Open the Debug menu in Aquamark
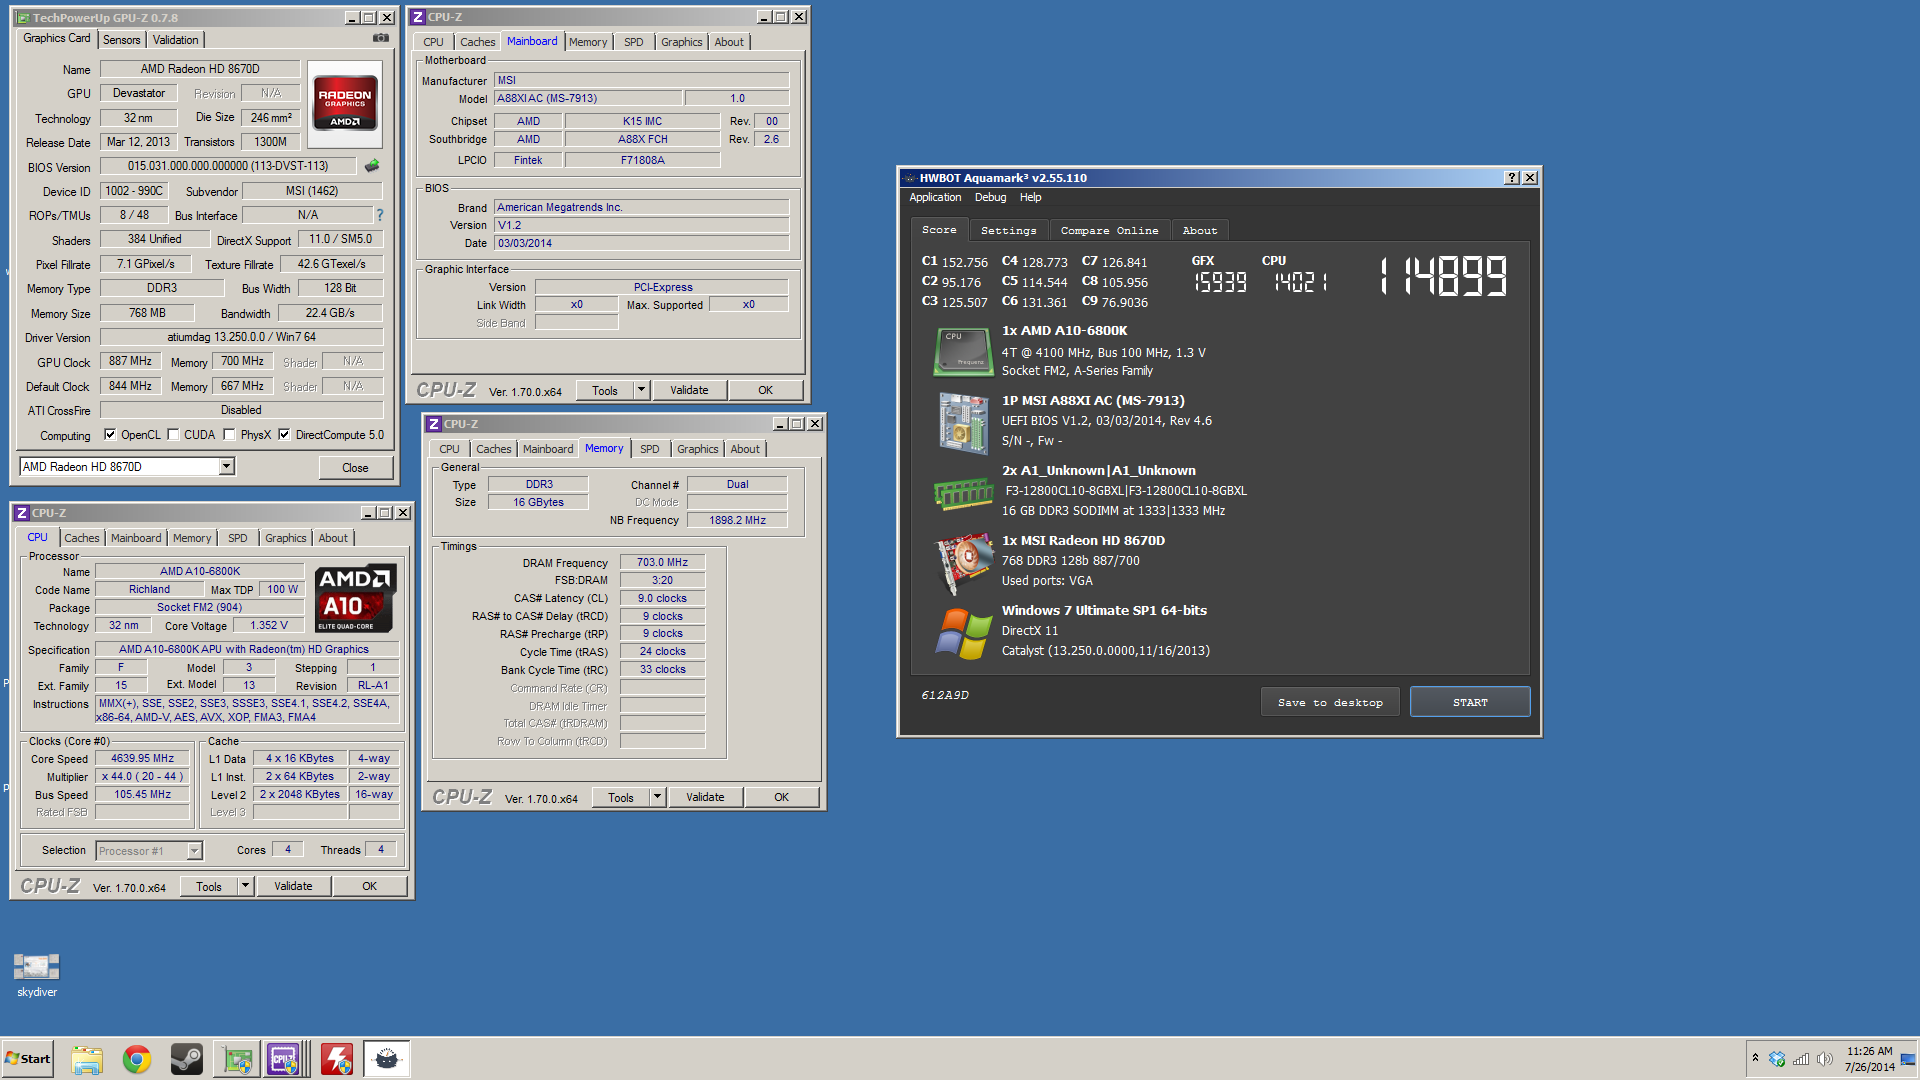Screen dimensions: 1920x1080 (990, 198)
